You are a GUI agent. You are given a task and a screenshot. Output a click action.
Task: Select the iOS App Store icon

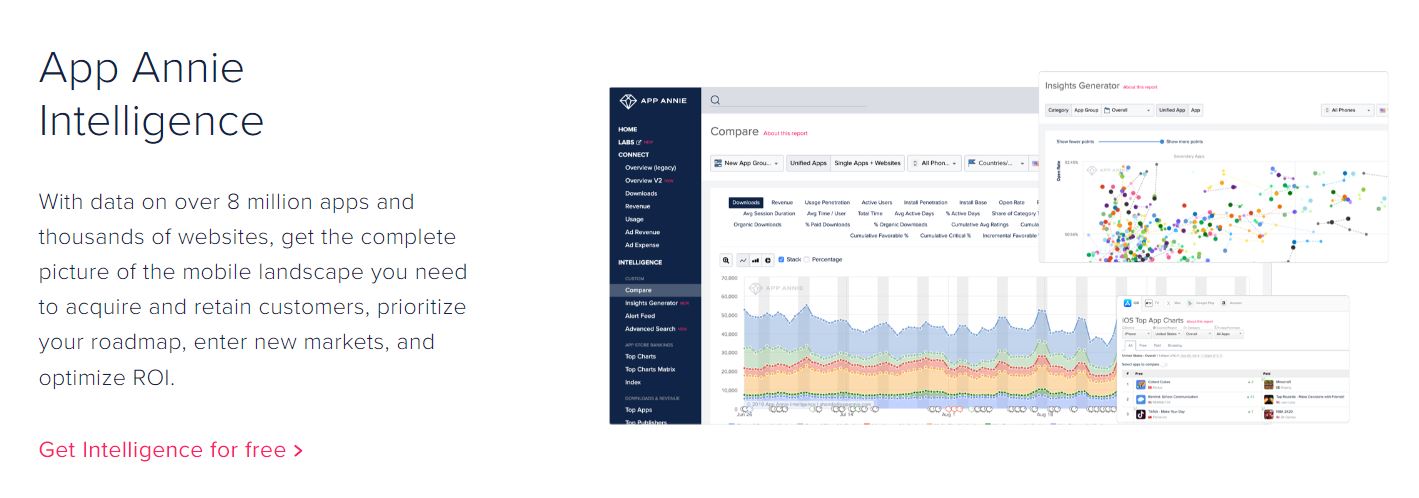tap(1128, 303)
